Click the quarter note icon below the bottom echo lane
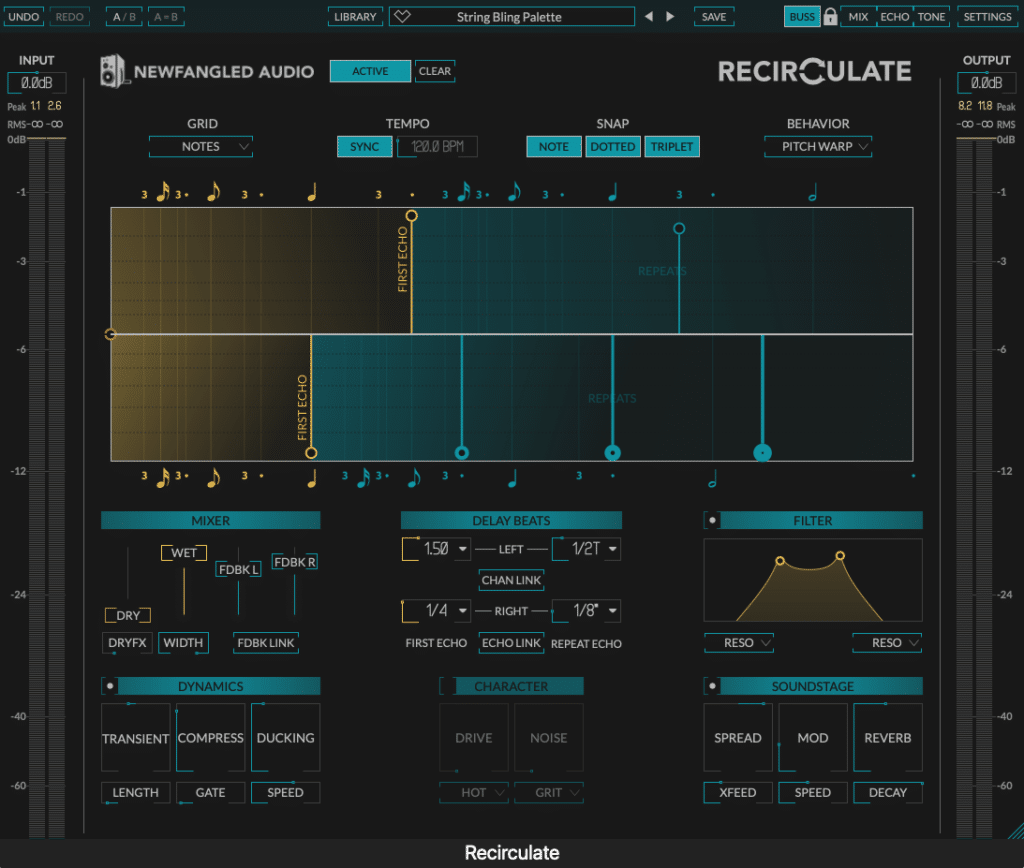The width and height of the screenshot is (1024, 868). 311,478
